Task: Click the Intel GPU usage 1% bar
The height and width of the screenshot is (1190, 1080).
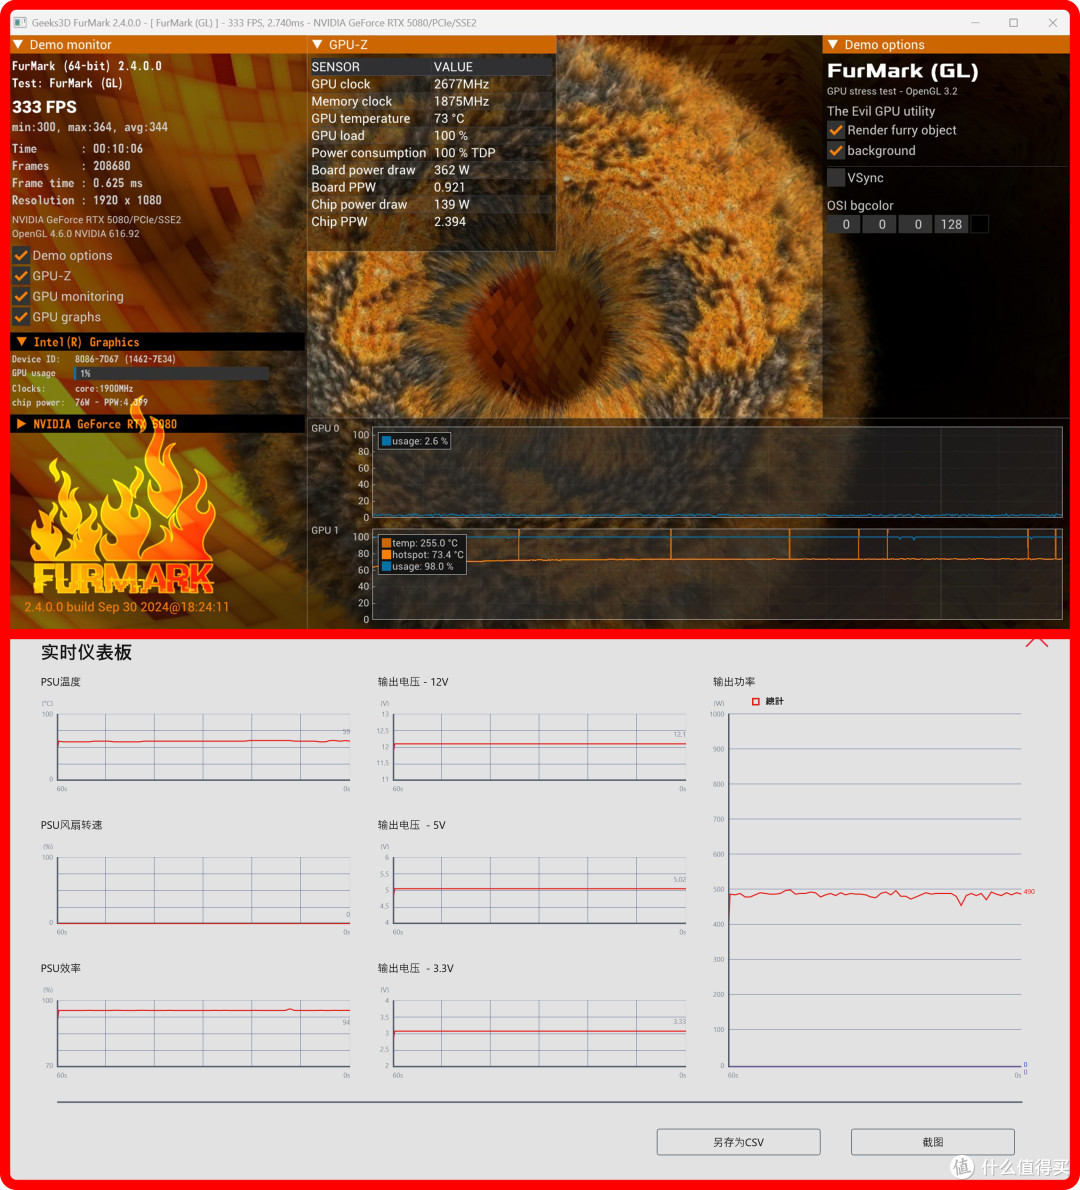Action: pyautogui.click(x=172, y=373)
